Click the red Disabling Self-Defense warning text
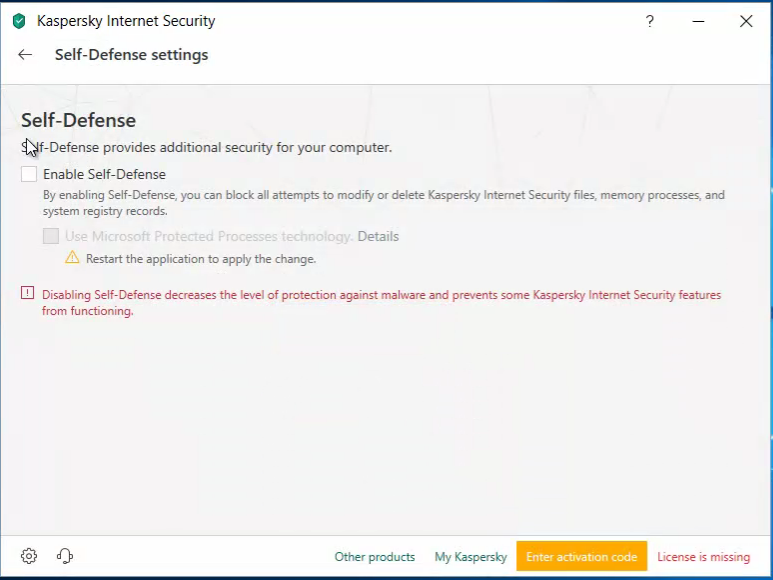This screenshot has width=773, height=580. click(x=381, y=303)
